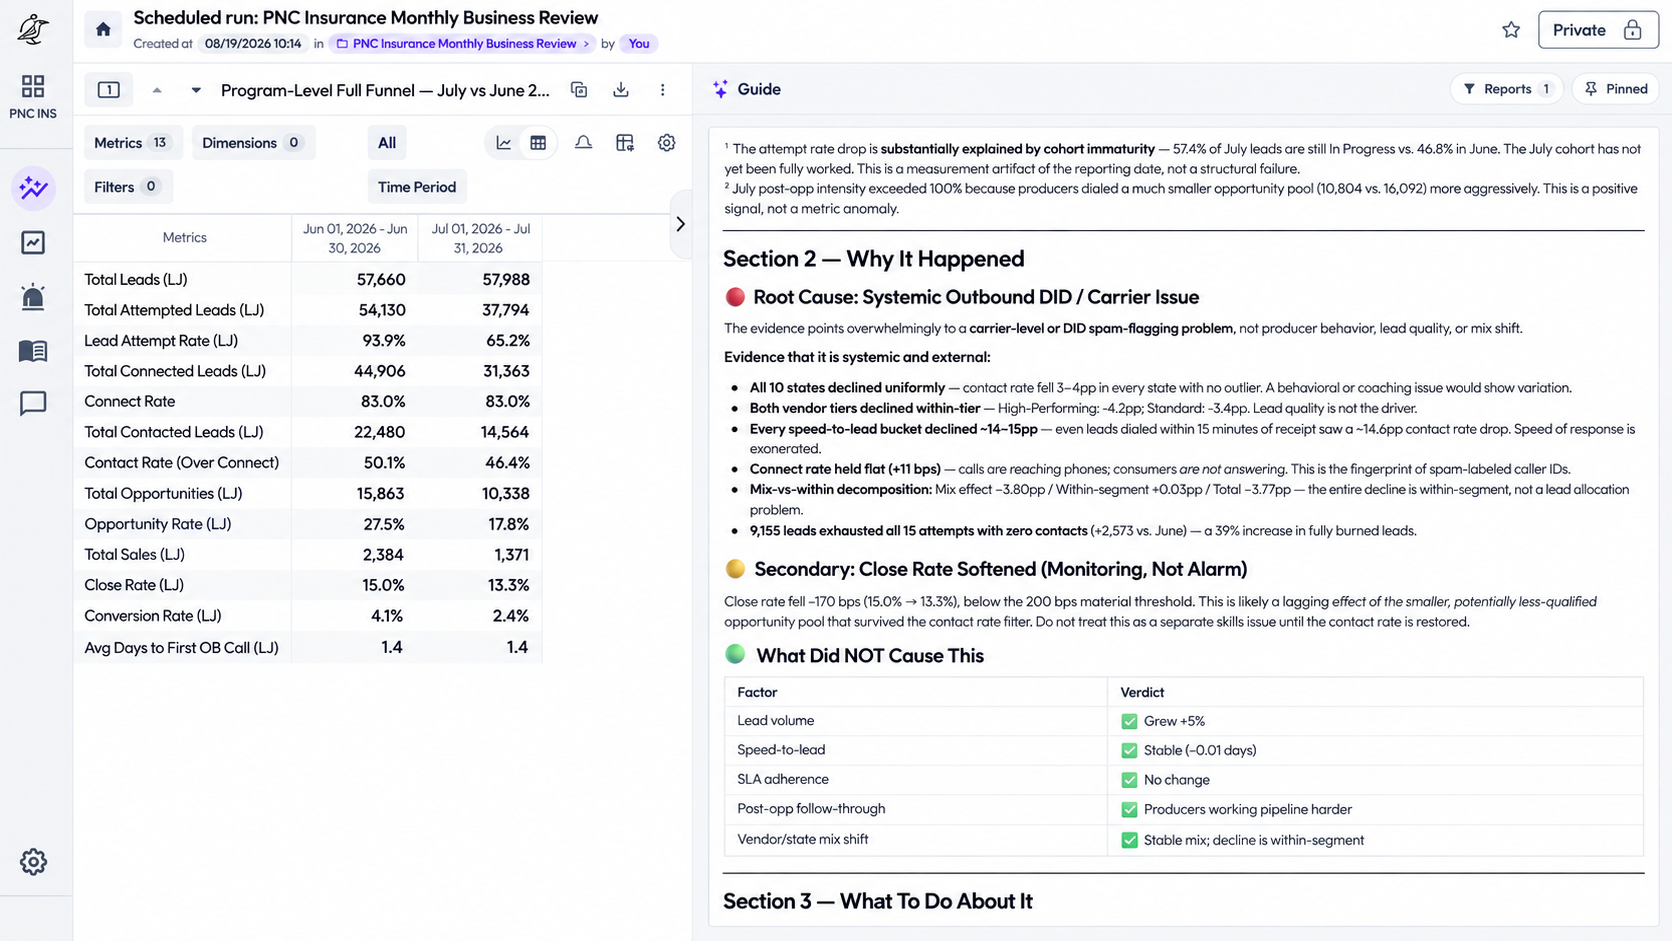This screenshot has width=1672, height=941.
Task: Open PNC Insurance Monthly Business Review folder link
Action: [463, 44]
